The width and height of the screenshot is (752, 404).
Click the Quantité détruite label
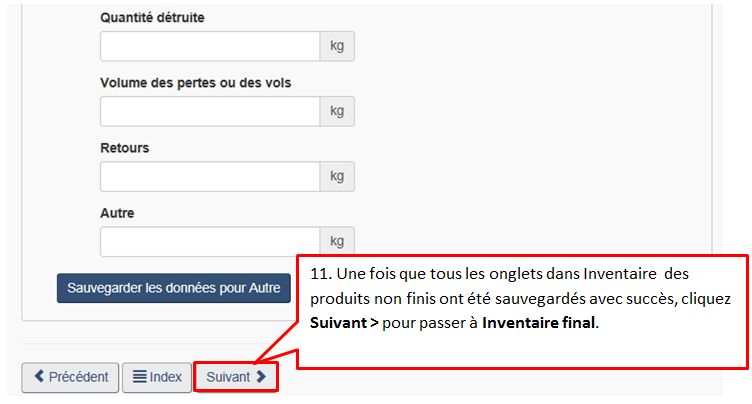click(155, 18)
